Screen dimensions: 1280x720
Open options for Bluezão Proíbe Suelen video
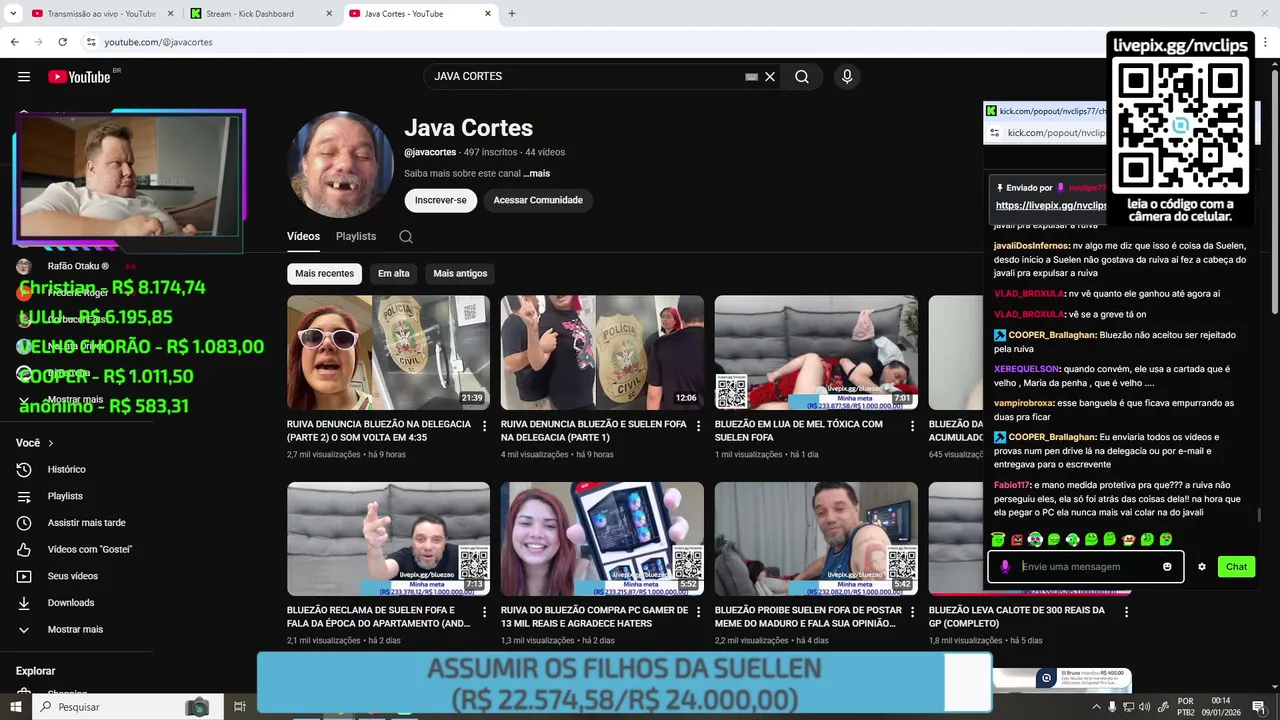coord(912,612)
